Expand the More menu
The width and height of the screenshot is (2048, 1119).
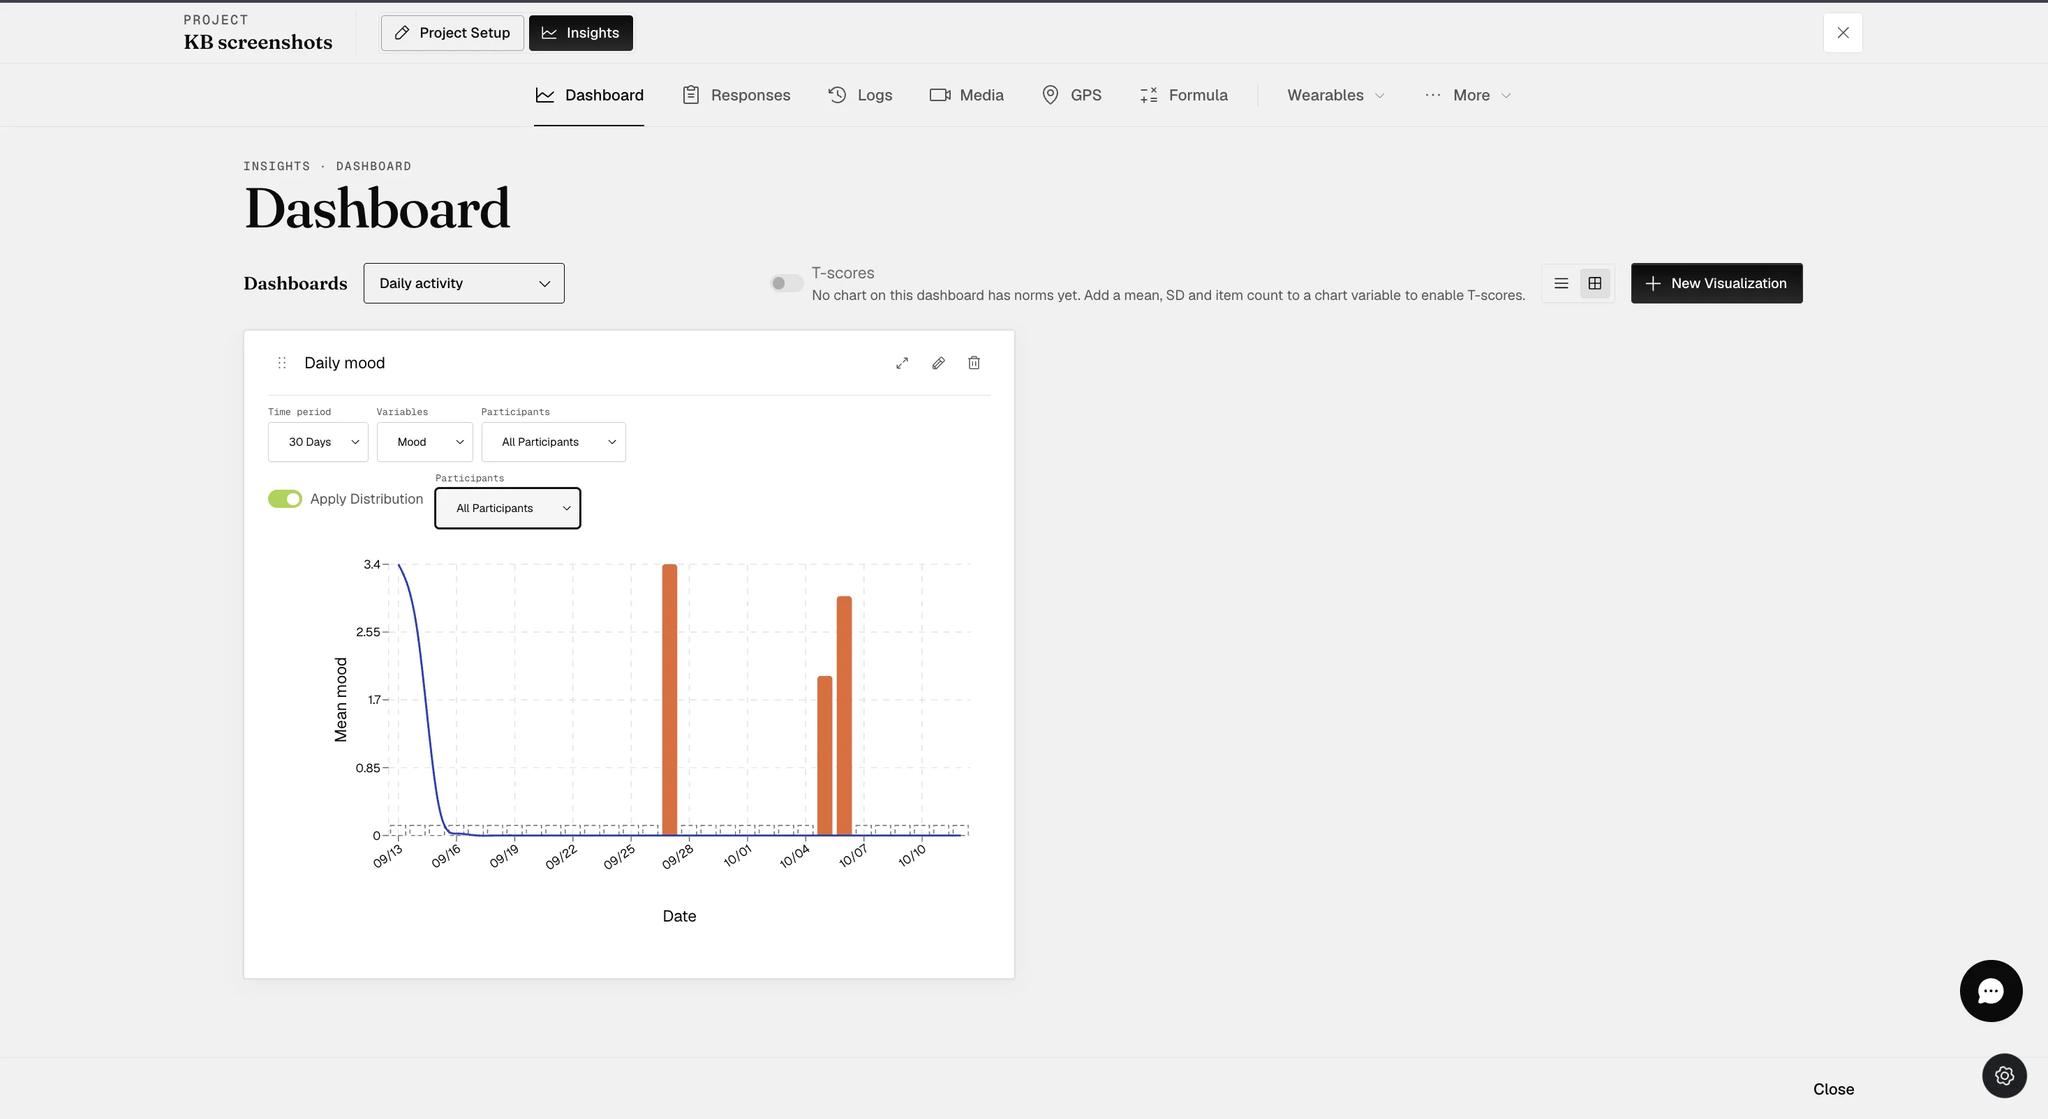point(1468,95)
